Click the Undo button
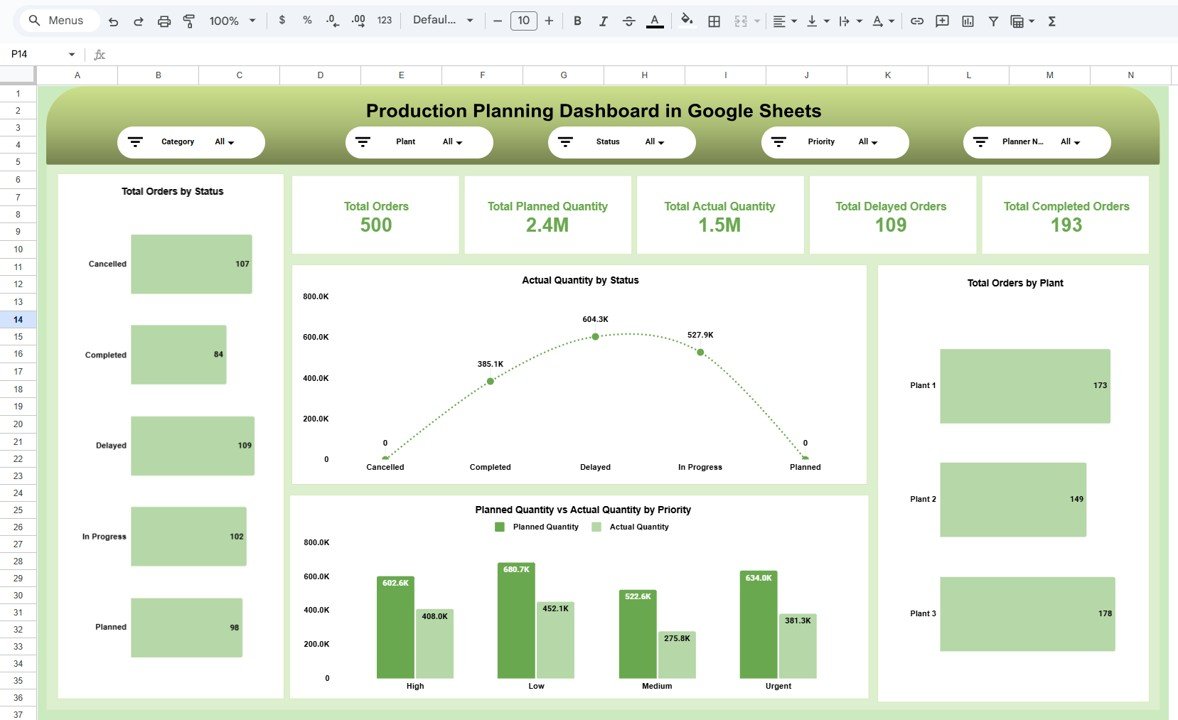1178x720 pixels. tap(112, 20)
